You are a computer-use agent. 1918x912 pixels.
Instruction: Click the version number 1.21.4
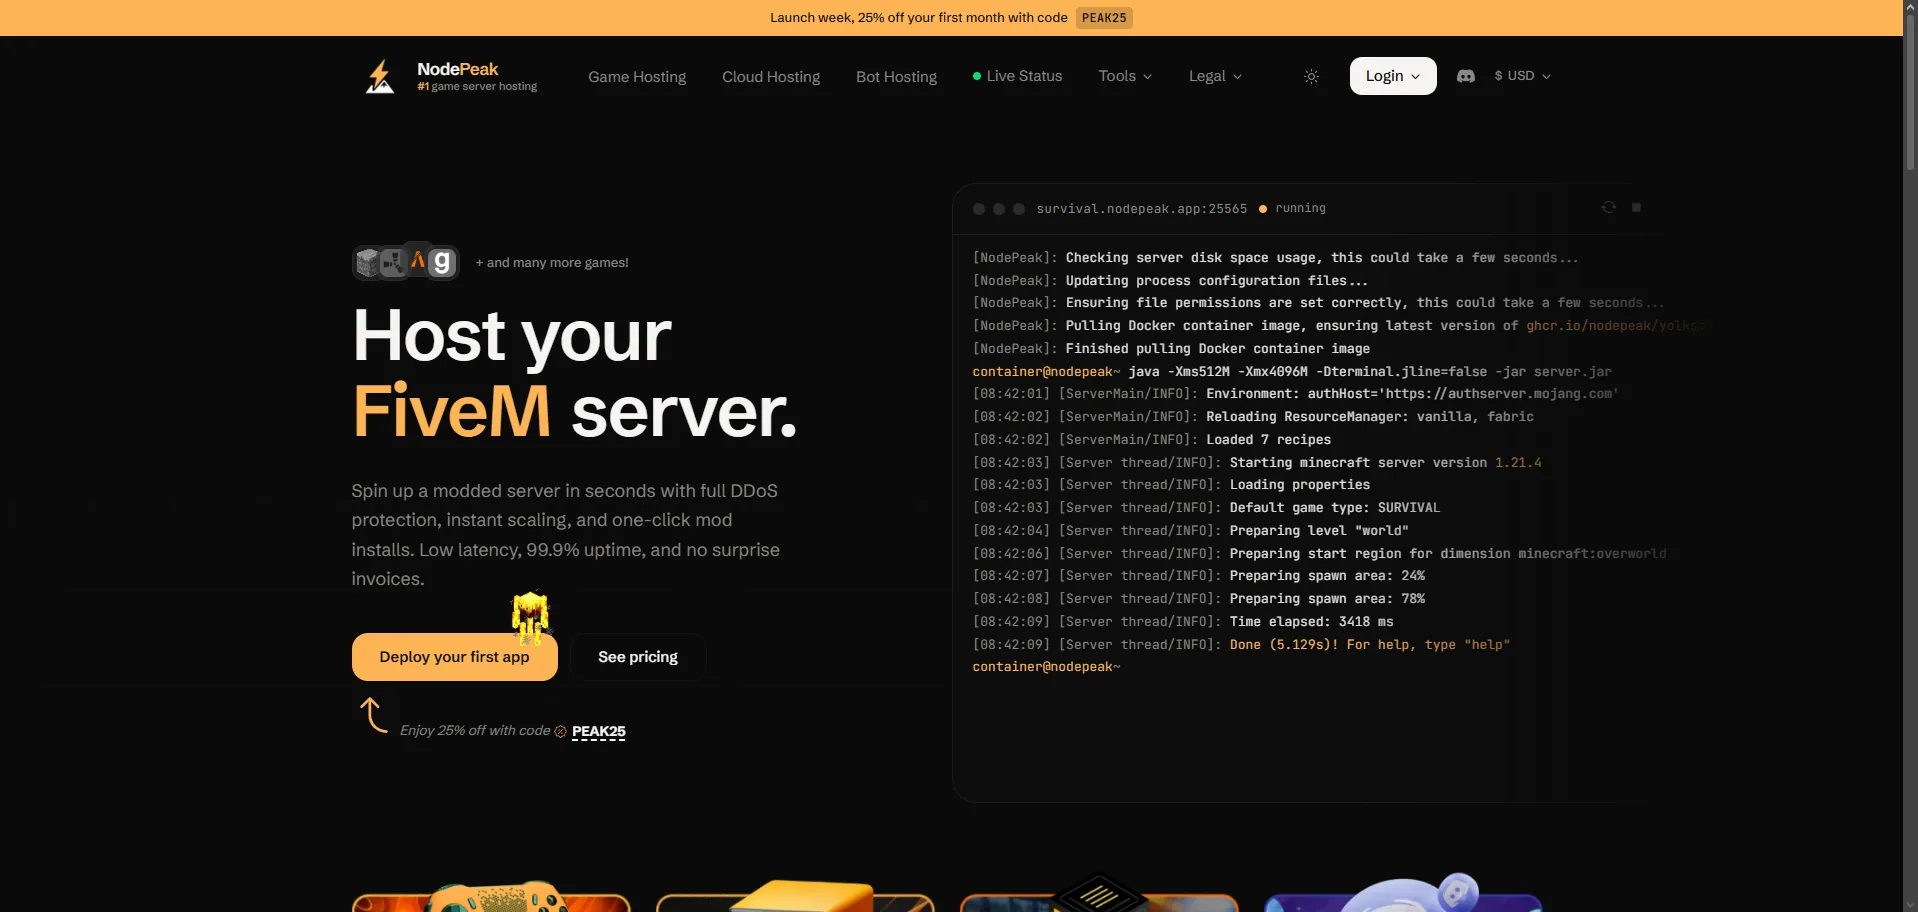point(1518,463)
